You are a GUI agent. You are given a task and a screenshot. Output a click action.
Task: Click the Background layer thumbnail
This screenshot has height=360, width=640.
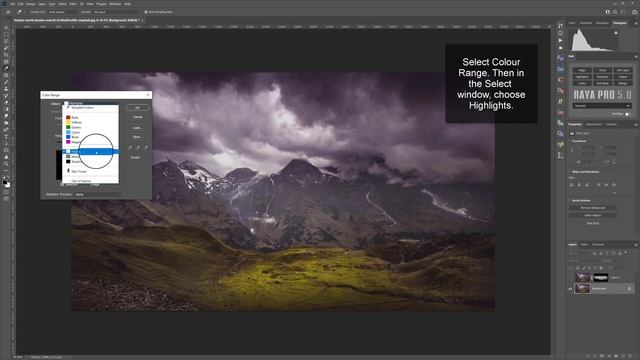(x=582, y=289)
